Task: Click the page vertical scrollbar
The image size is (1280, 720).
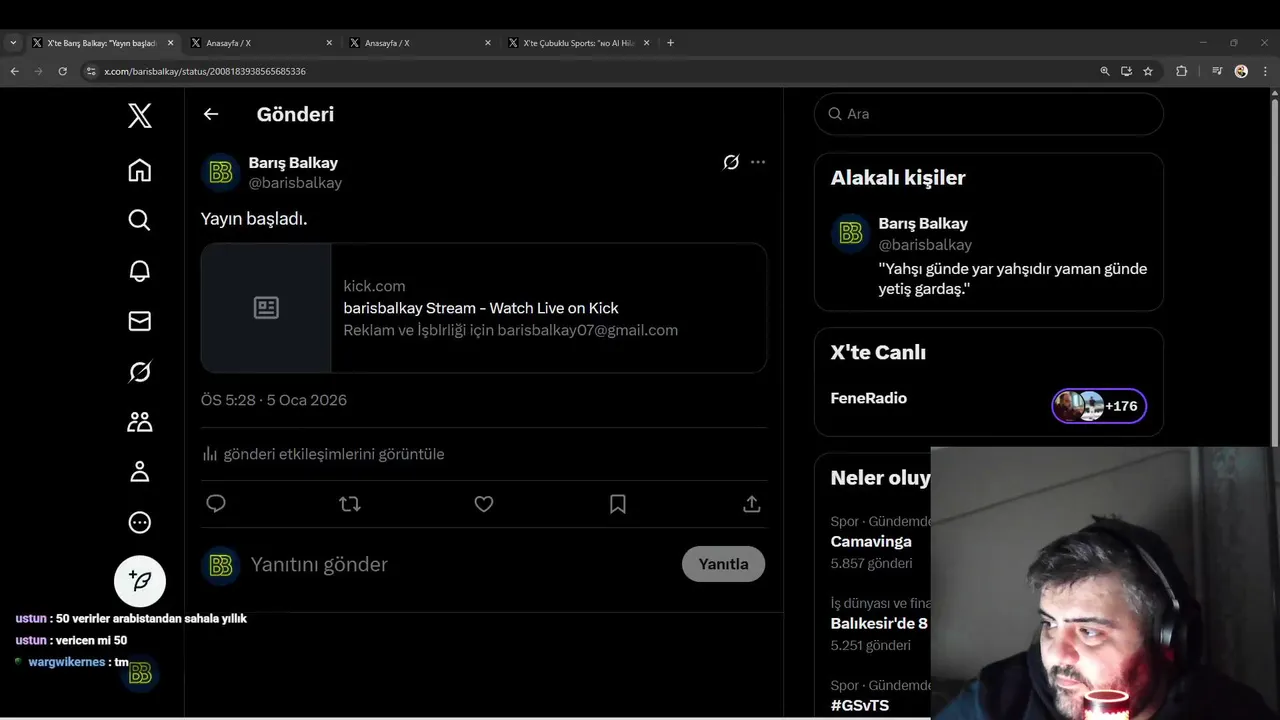Action: (1275, 270)
